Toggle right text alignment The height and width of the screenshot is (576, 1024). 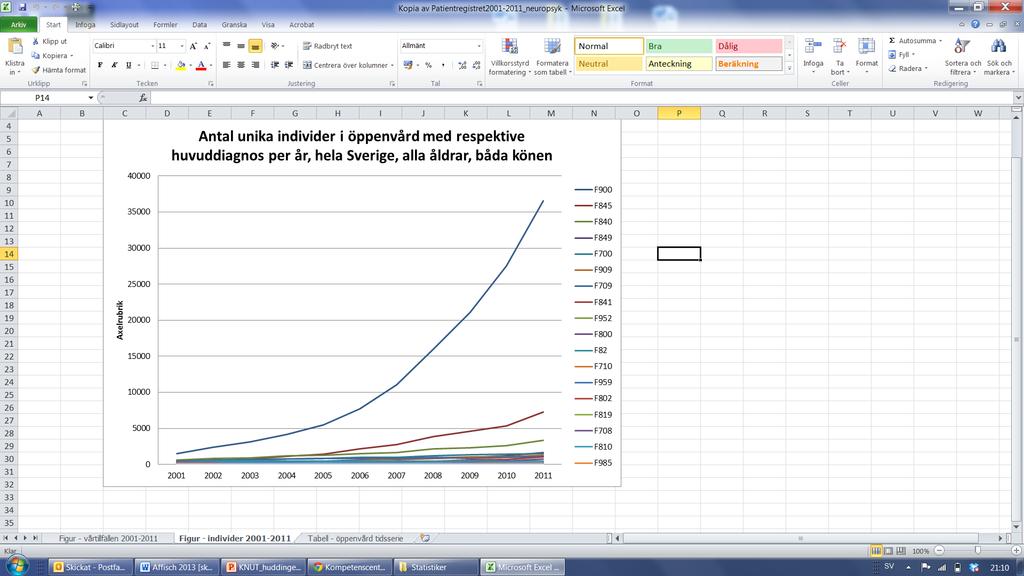[x=255, y=65]
